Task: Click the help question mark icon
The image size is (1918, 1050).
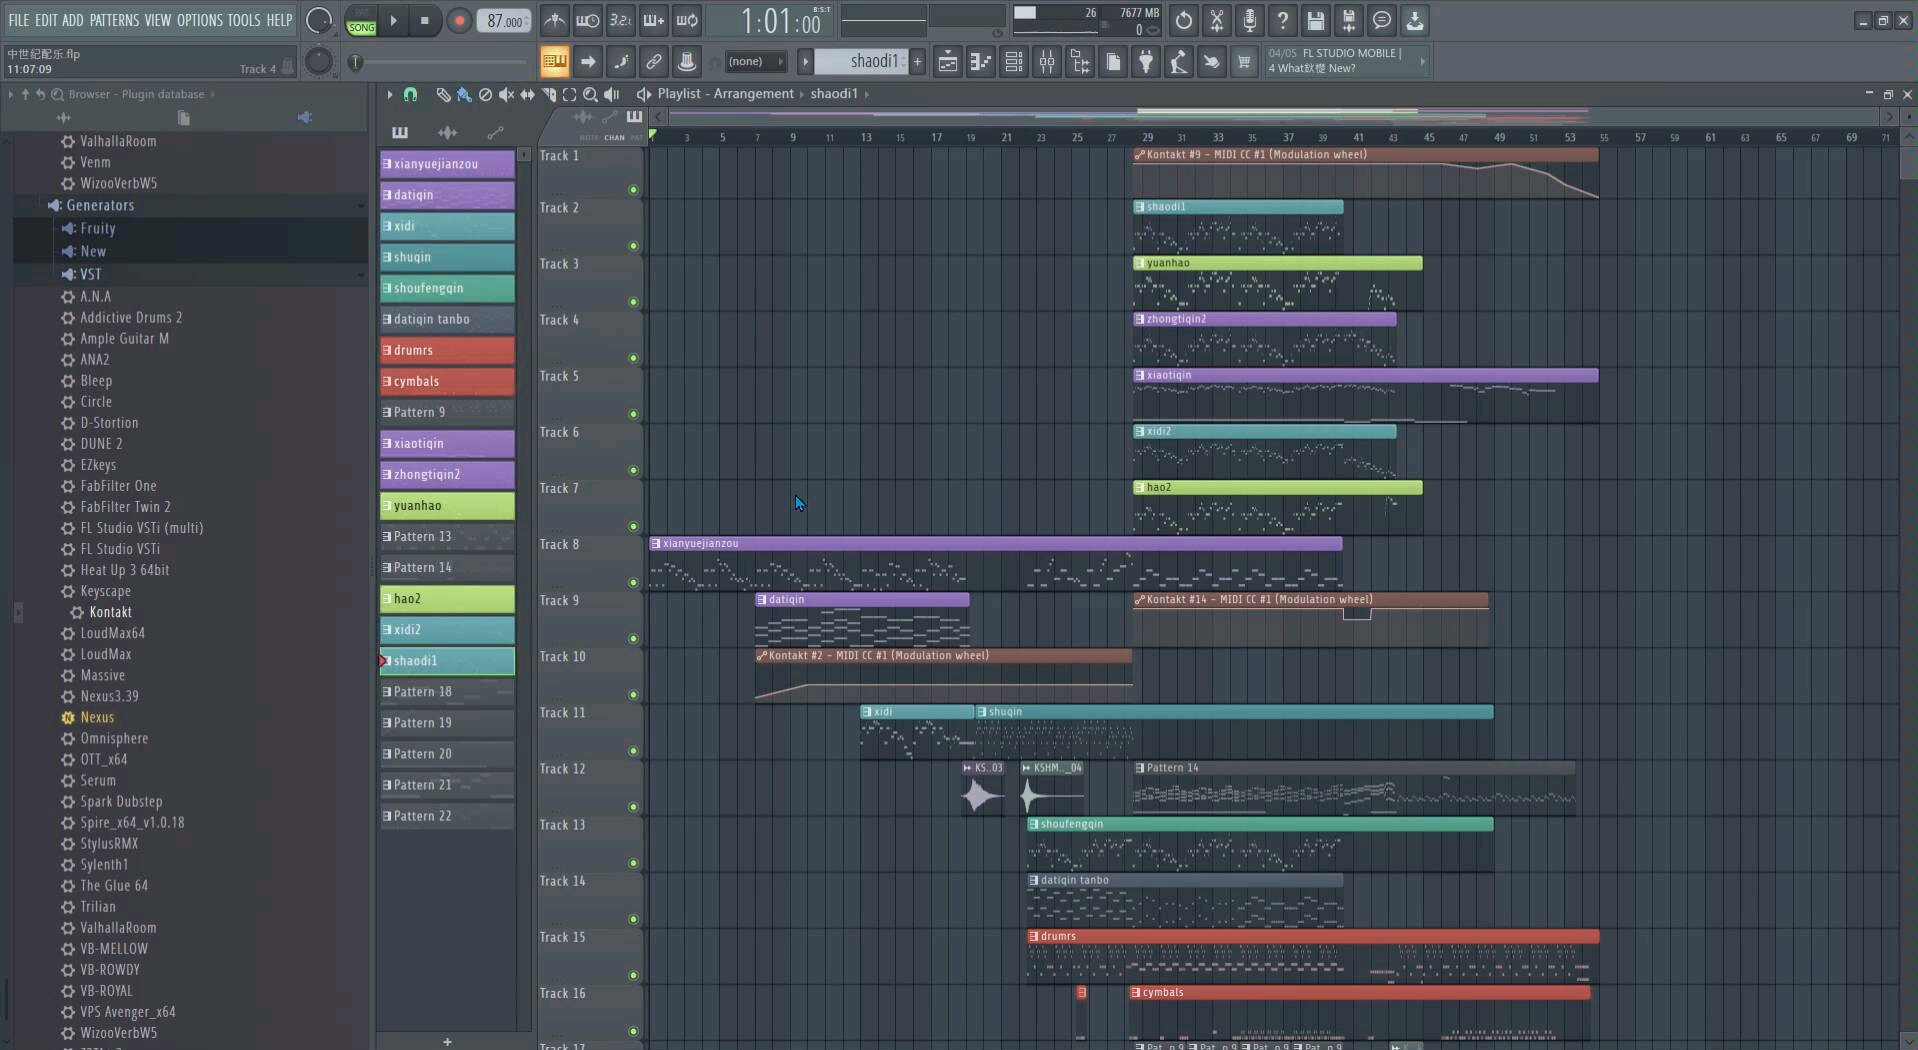Action: click(x=1283, y=20)
